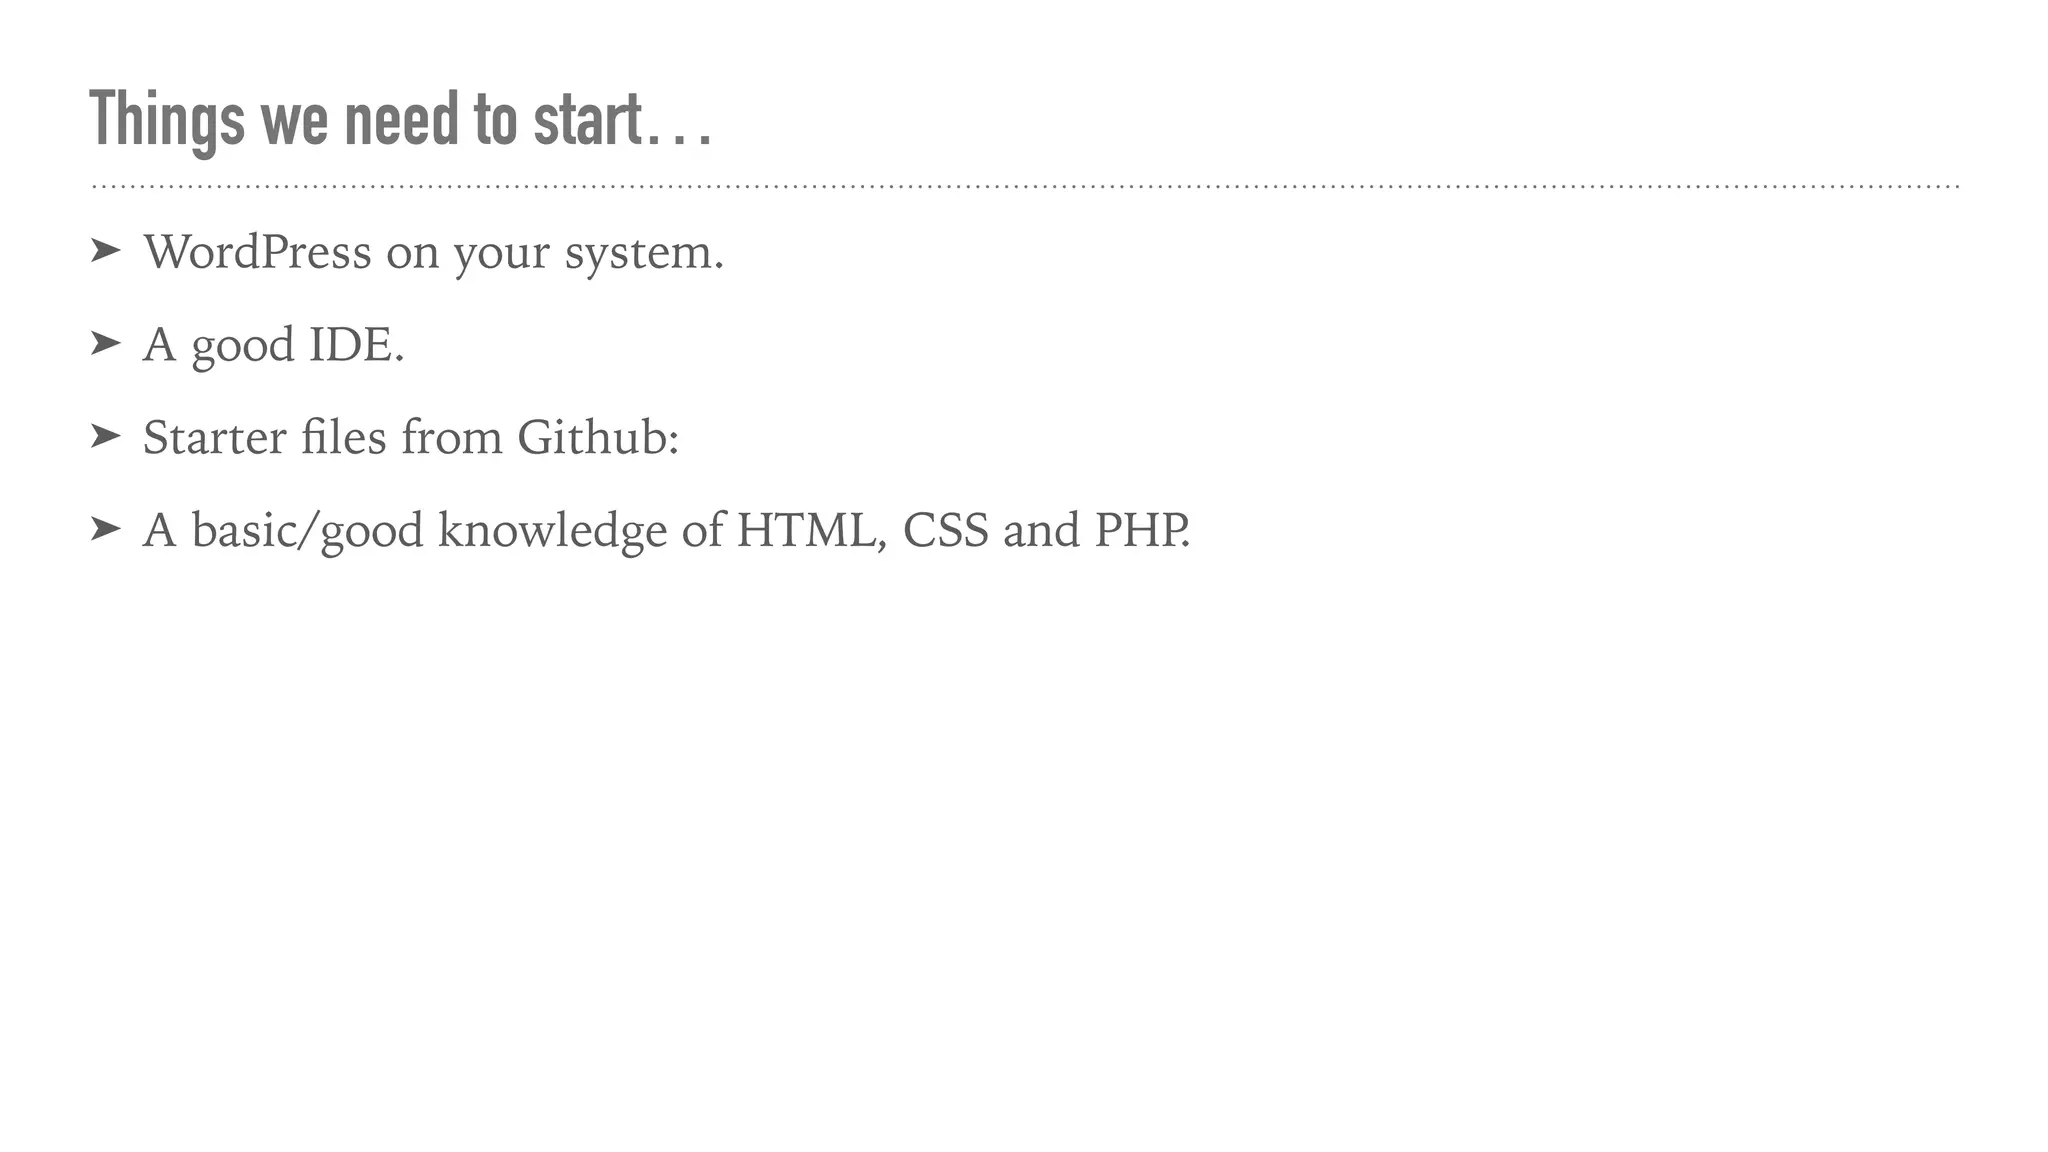Click the word 'system.' in first bullet
The width and height of the screenshot is (2048, 1152).
tap(643, 253)
